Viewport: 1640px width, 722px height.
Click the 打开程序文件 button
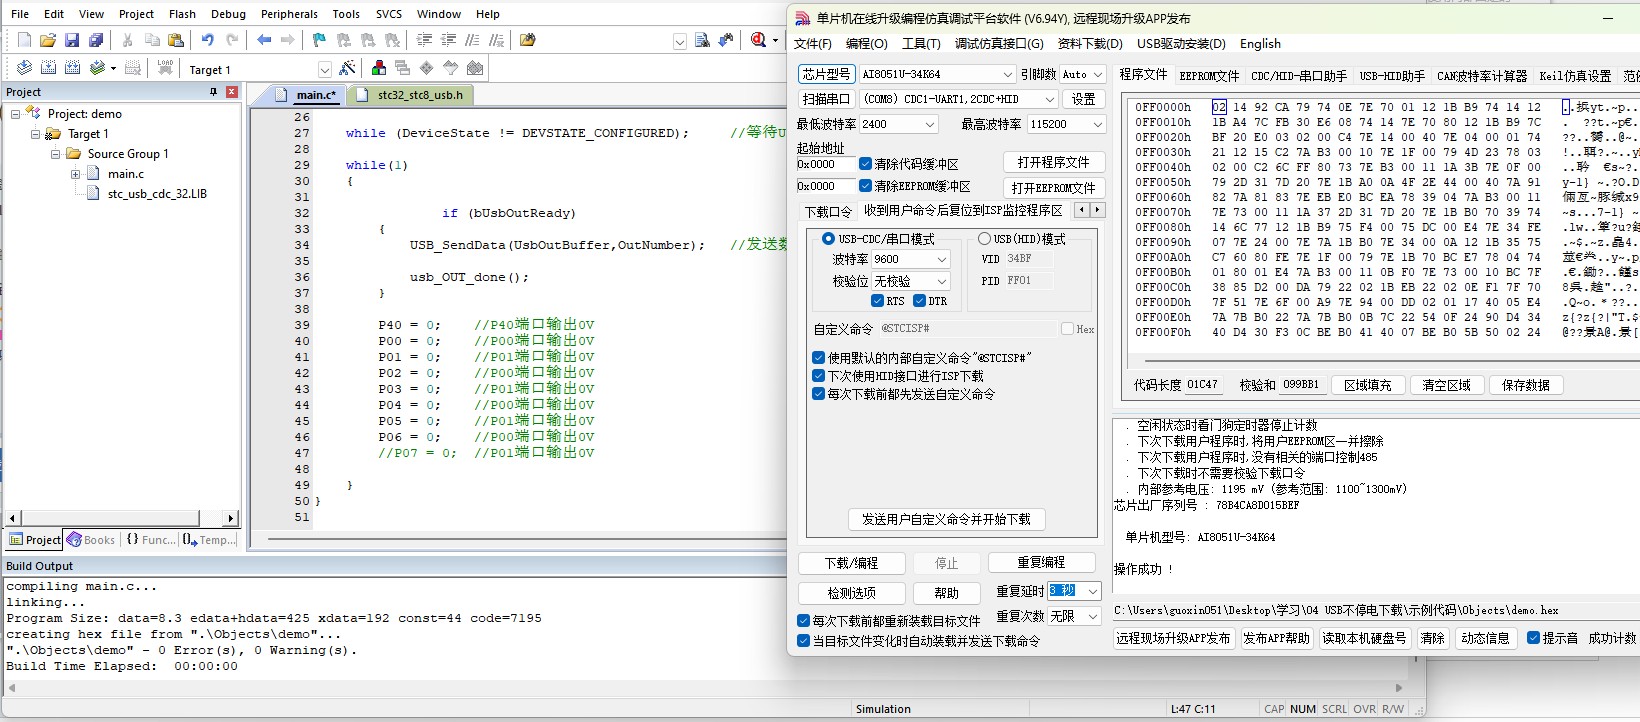click(1053, 162)
